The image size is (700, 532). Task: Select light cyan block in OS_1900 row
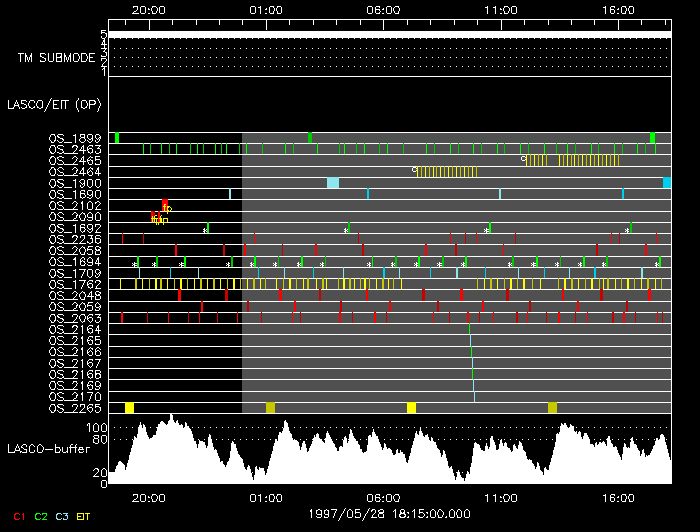333,183
